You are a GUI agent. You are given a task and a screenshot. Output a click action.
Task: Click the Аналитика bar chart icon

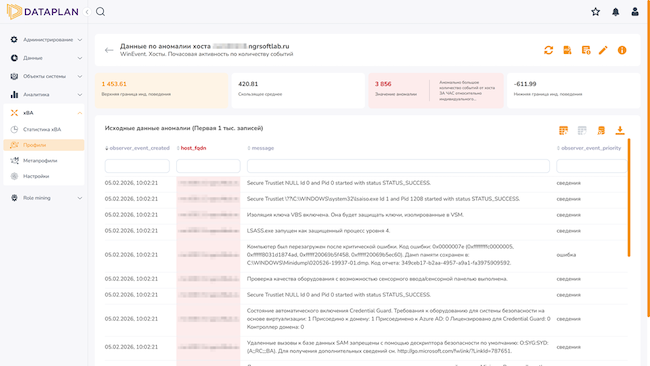[14, 95]
